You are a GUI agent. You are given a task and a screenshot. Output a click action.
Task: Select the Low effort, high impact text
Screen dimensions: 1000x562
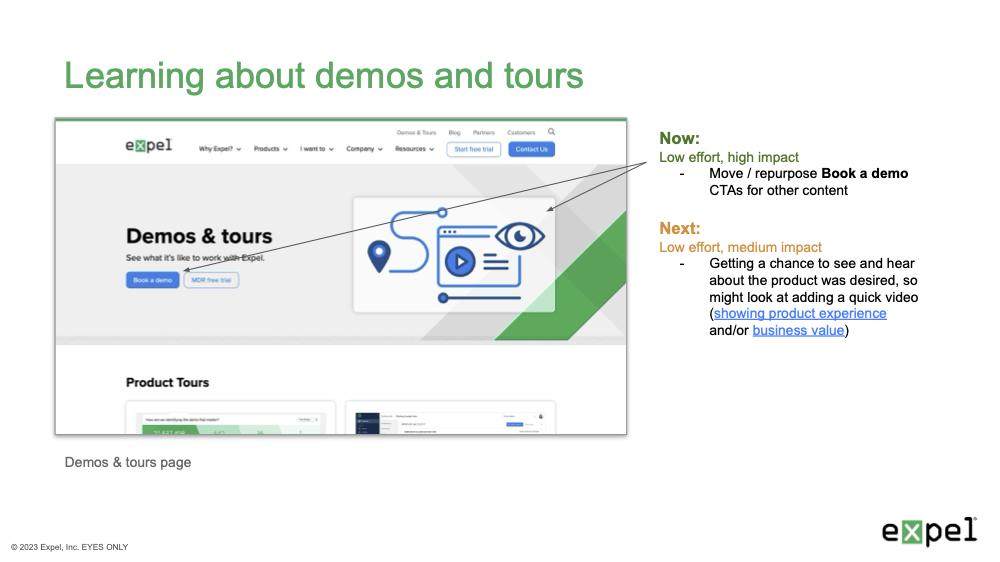(x=728, y=158)
